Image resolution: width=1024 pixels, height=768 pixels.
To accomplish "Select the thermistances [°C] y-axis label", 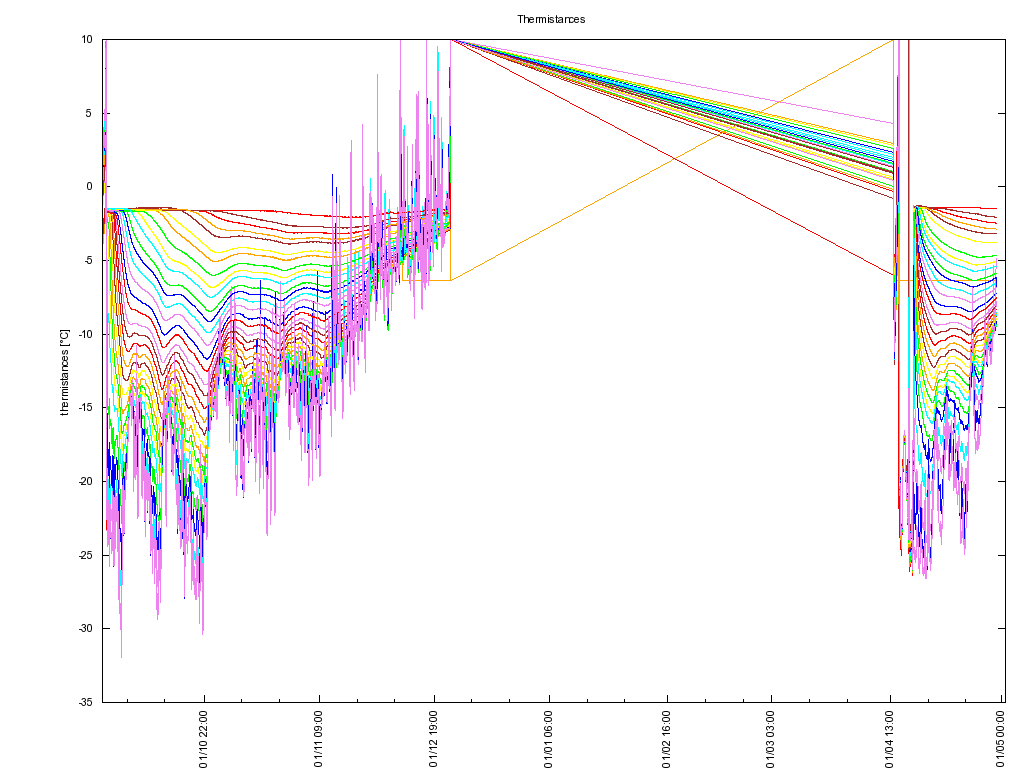I will click(x=64, y=370).
